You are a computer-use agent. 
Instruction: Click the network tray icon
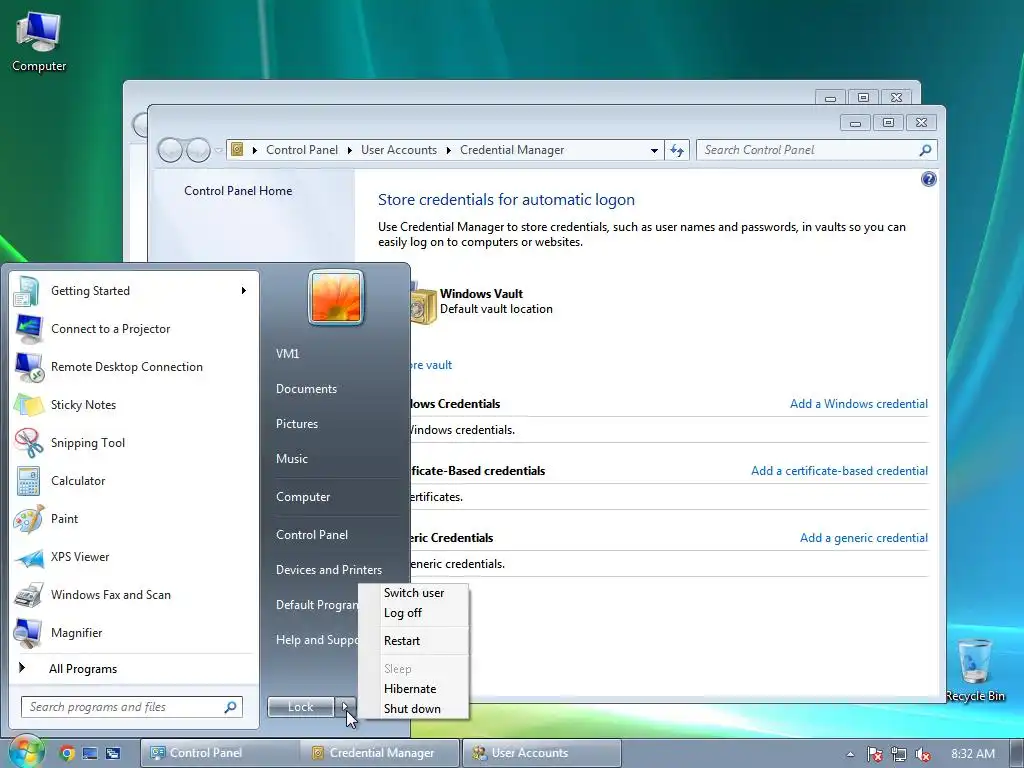coord(899,754)
